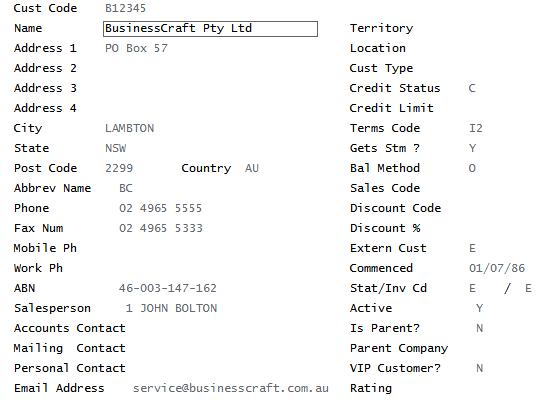Image resolution: width=557 pixels, height=409 pixels.
Task: Select the Post Code value 2299
Action: [119, 168]
